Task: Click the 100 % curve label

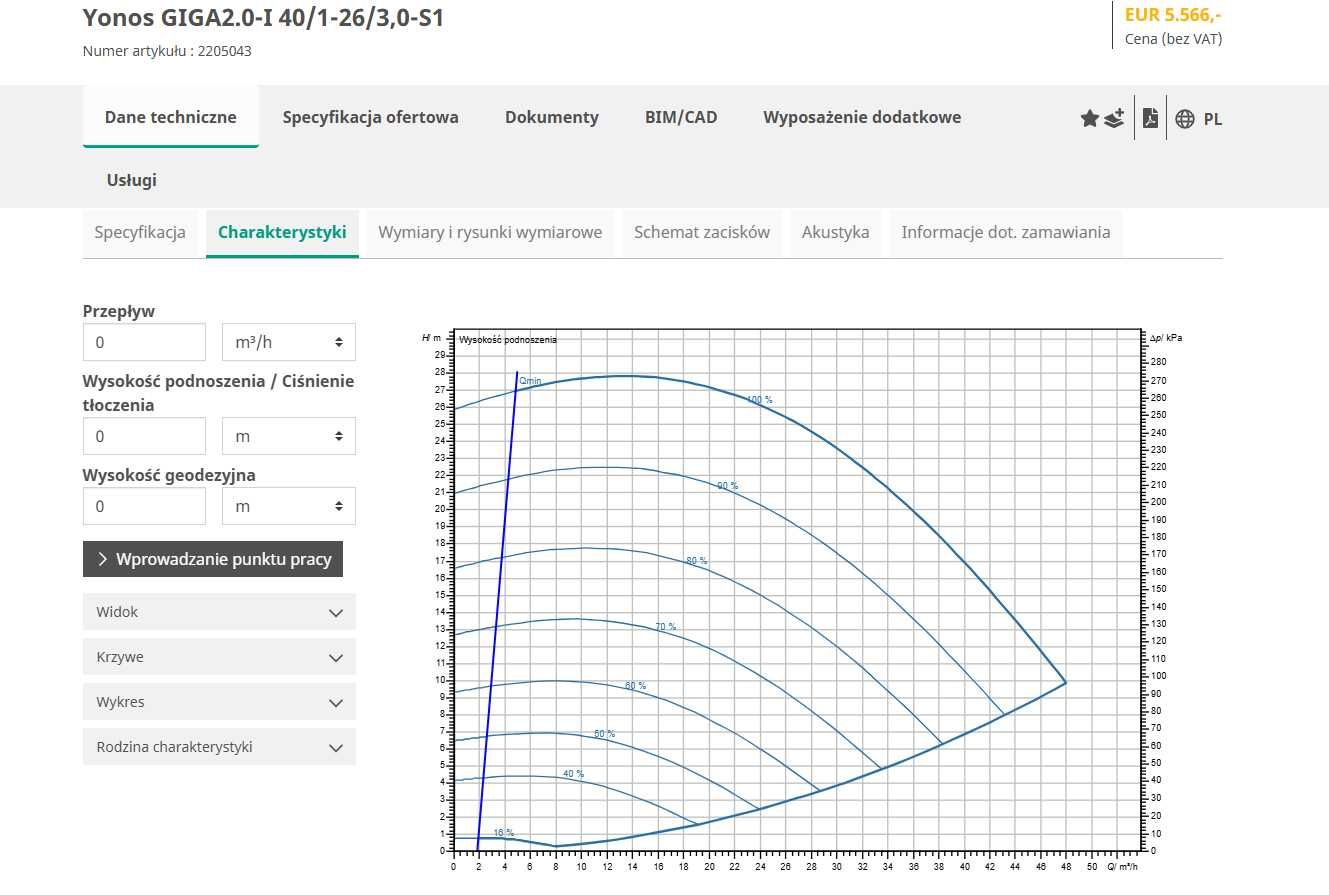Action: click(760, 400)
